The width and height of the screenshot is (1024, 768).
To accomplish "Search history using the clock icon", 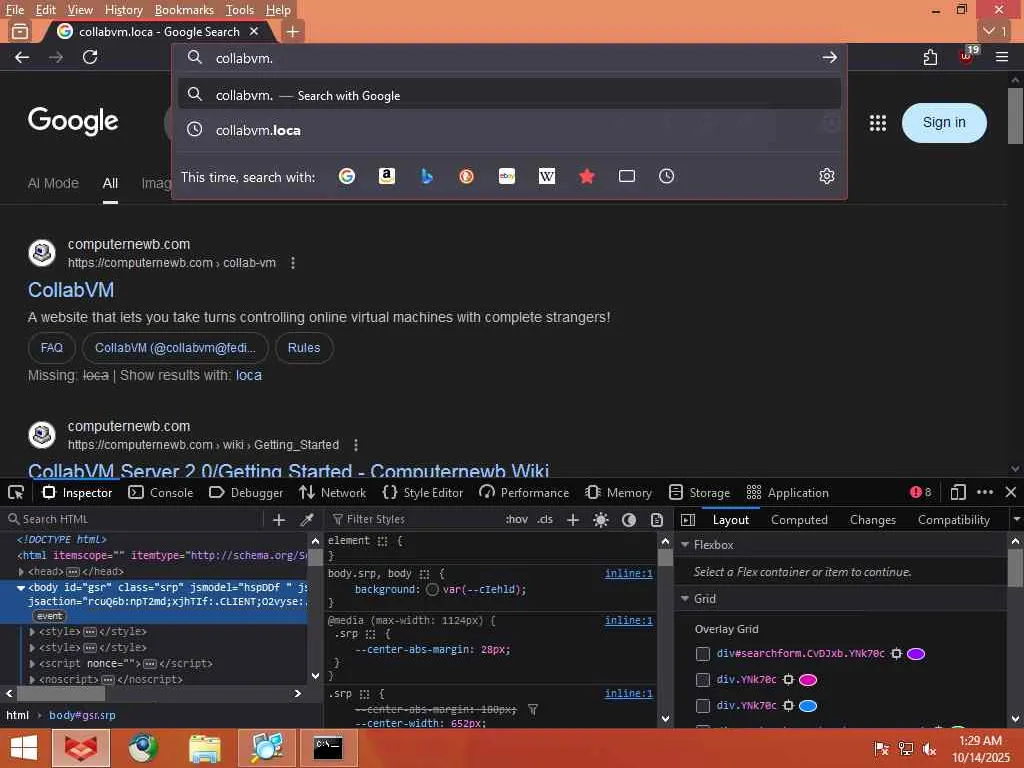I will [666, 176].
